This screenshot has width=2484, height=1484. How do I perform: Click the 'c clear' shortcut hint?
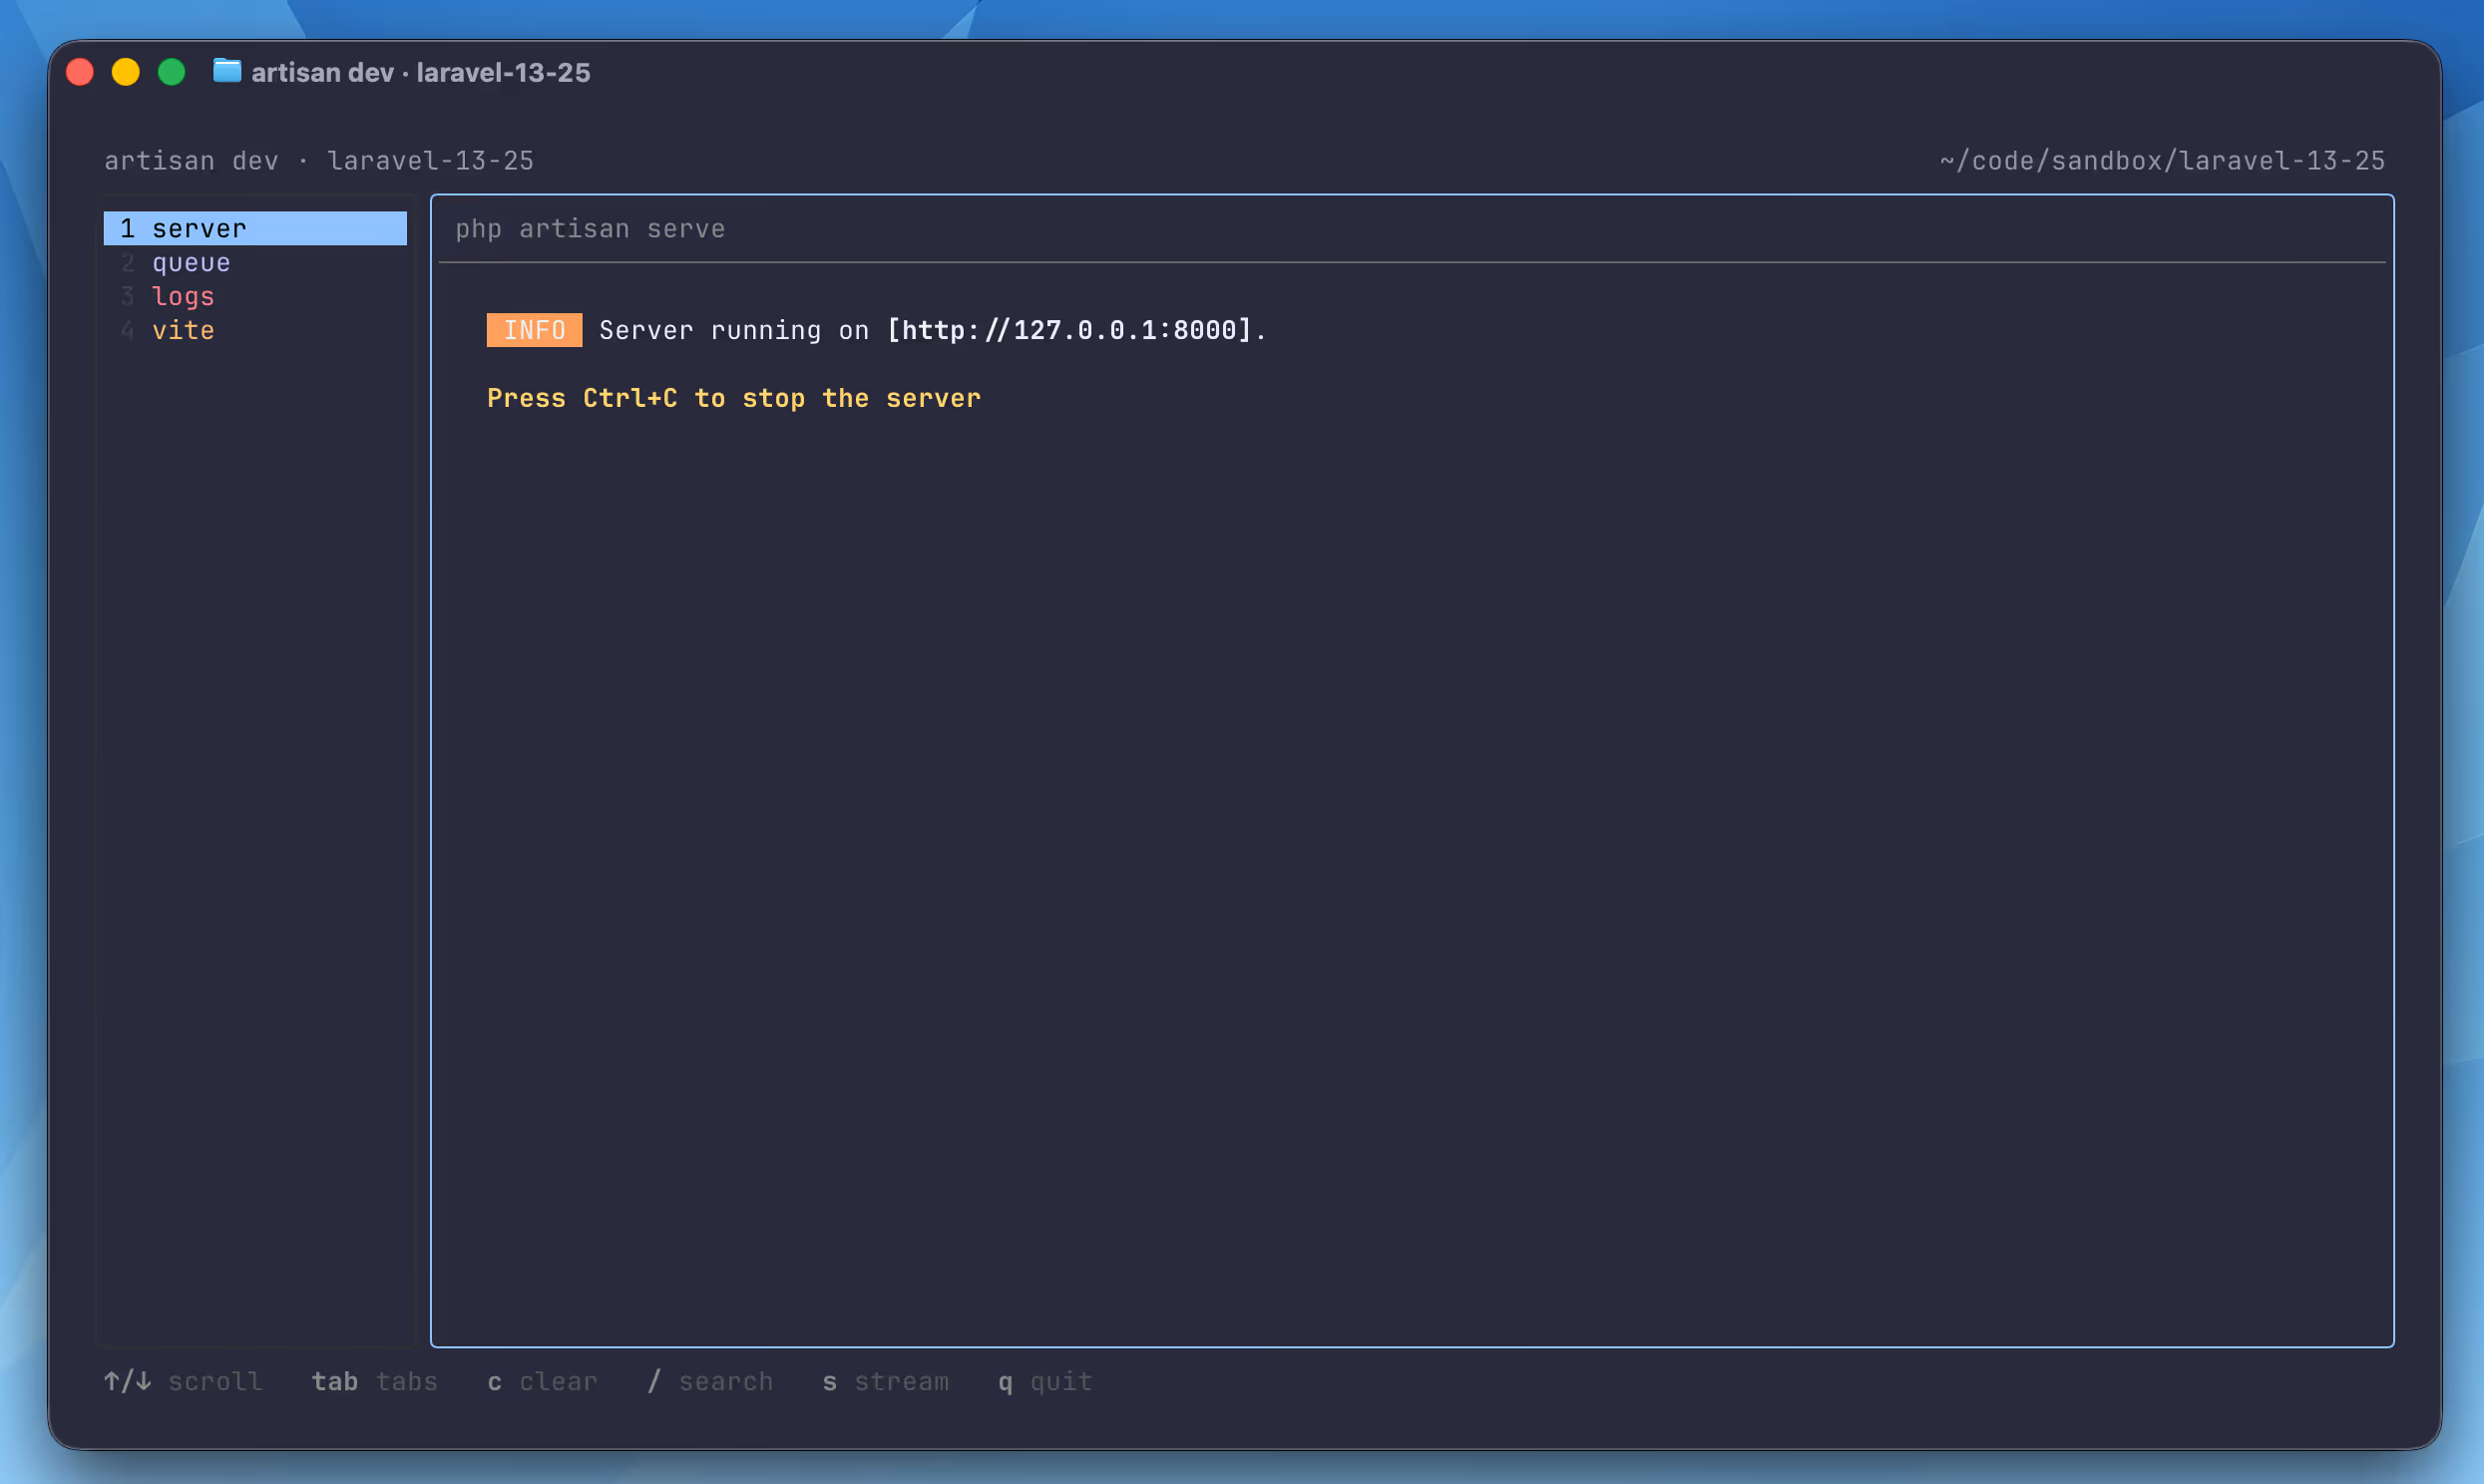pyautogui.click(x=542, y=1381)
